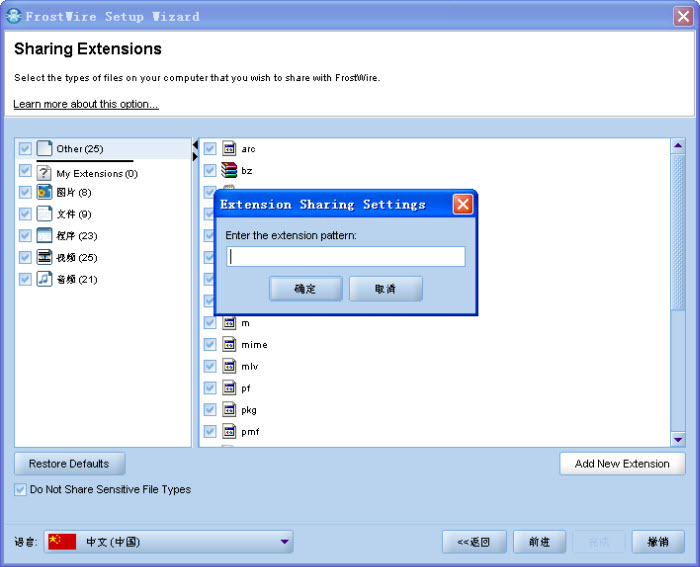The width and height of the screenshot is (700, 567).
Task: Select the Other (25) category label
Action: click(x=80, y=149)
